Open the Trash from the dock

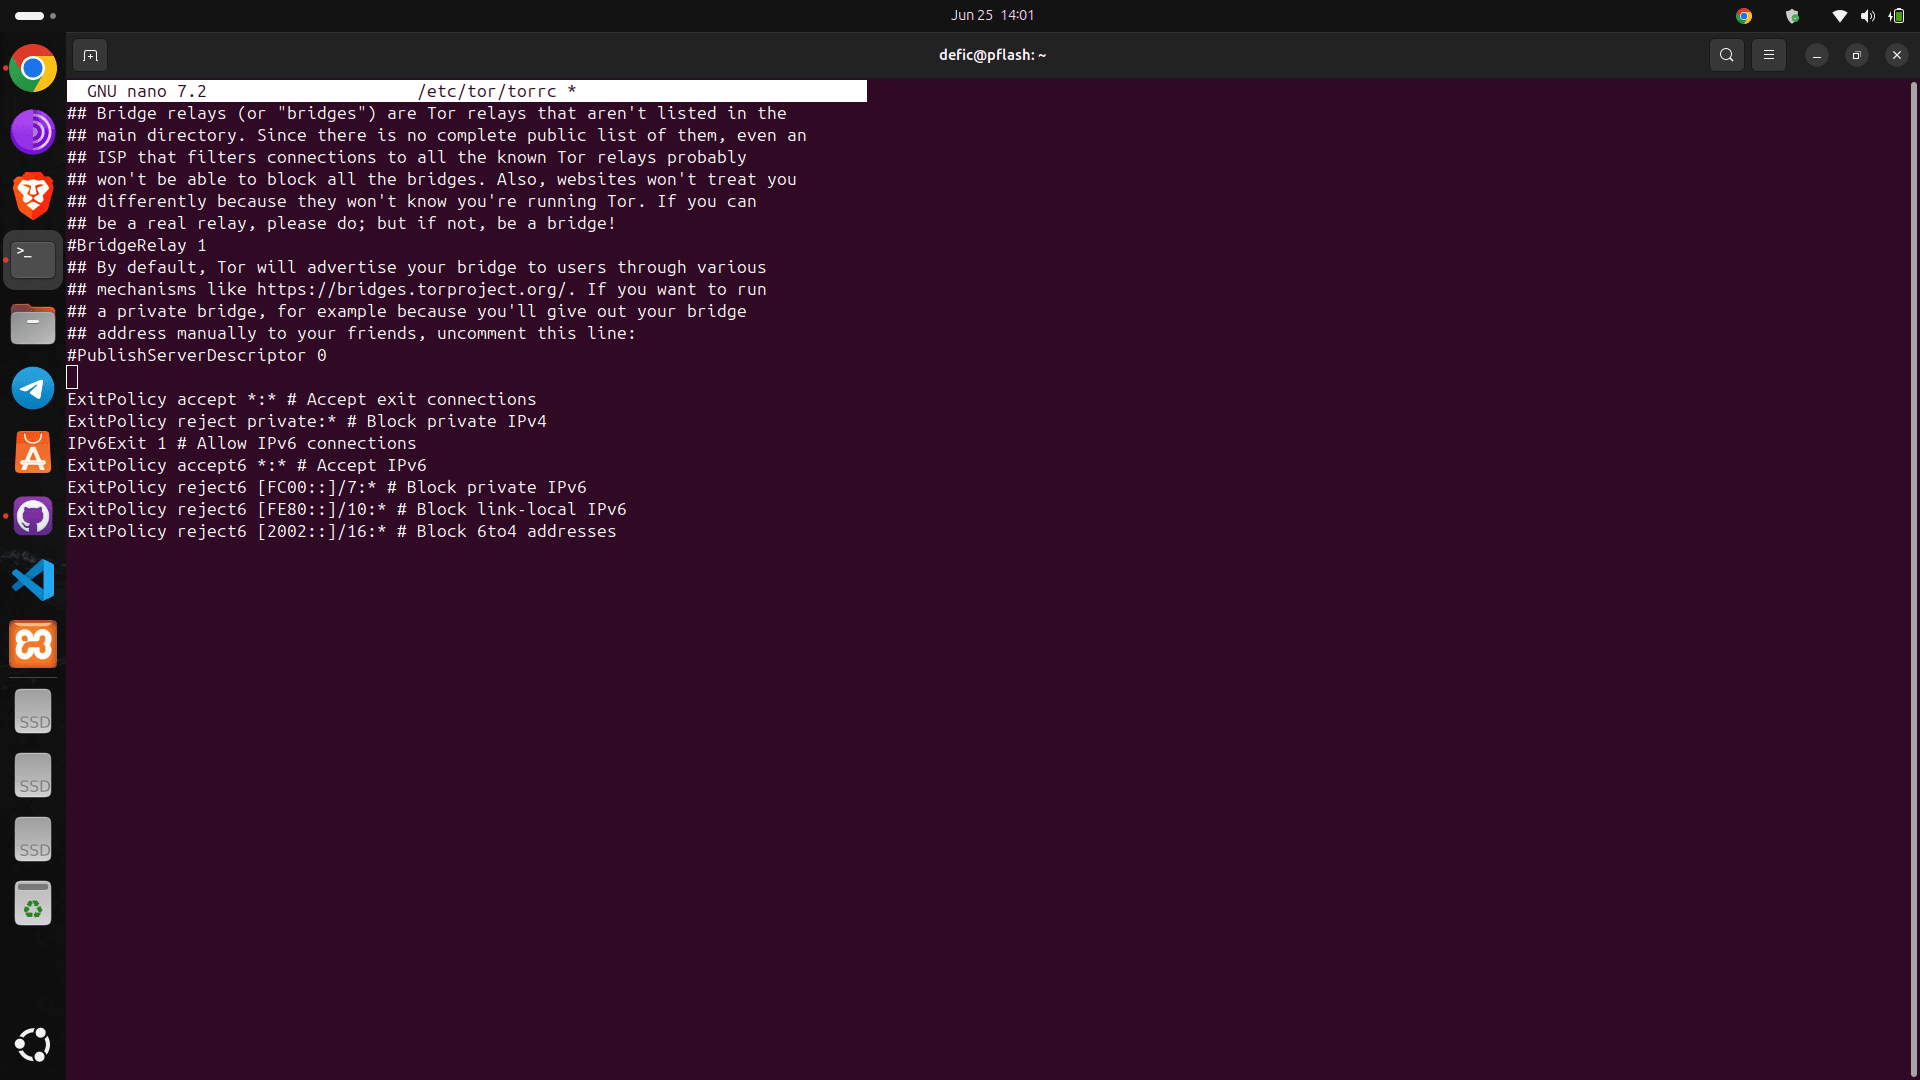click(33, 904)
